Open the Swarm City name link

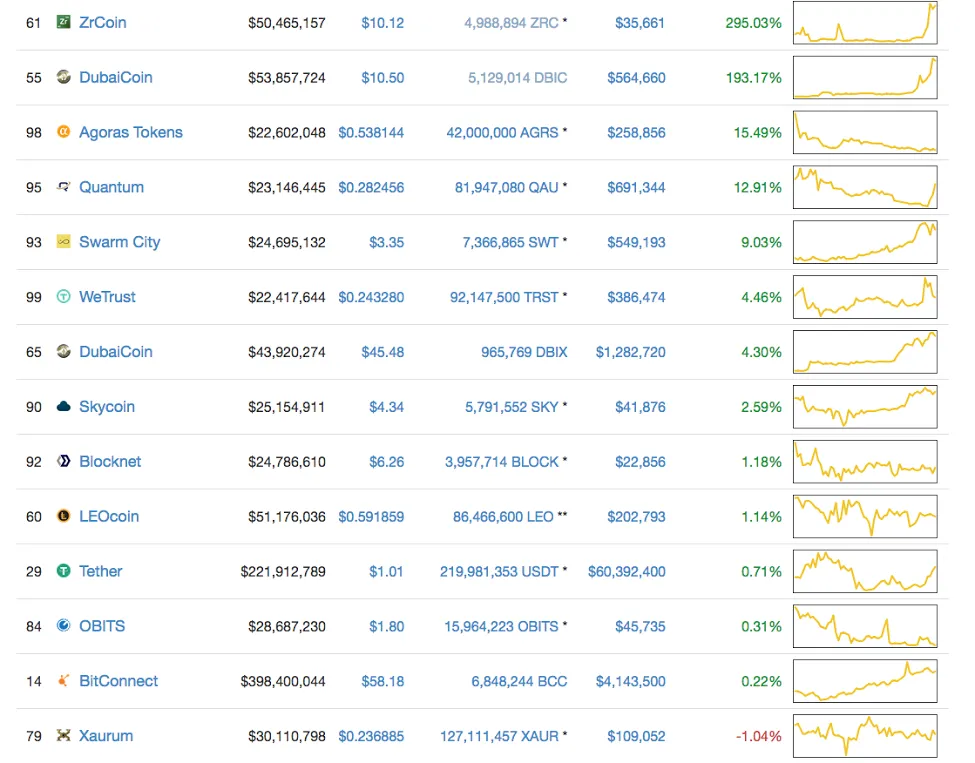coord(119,241)
